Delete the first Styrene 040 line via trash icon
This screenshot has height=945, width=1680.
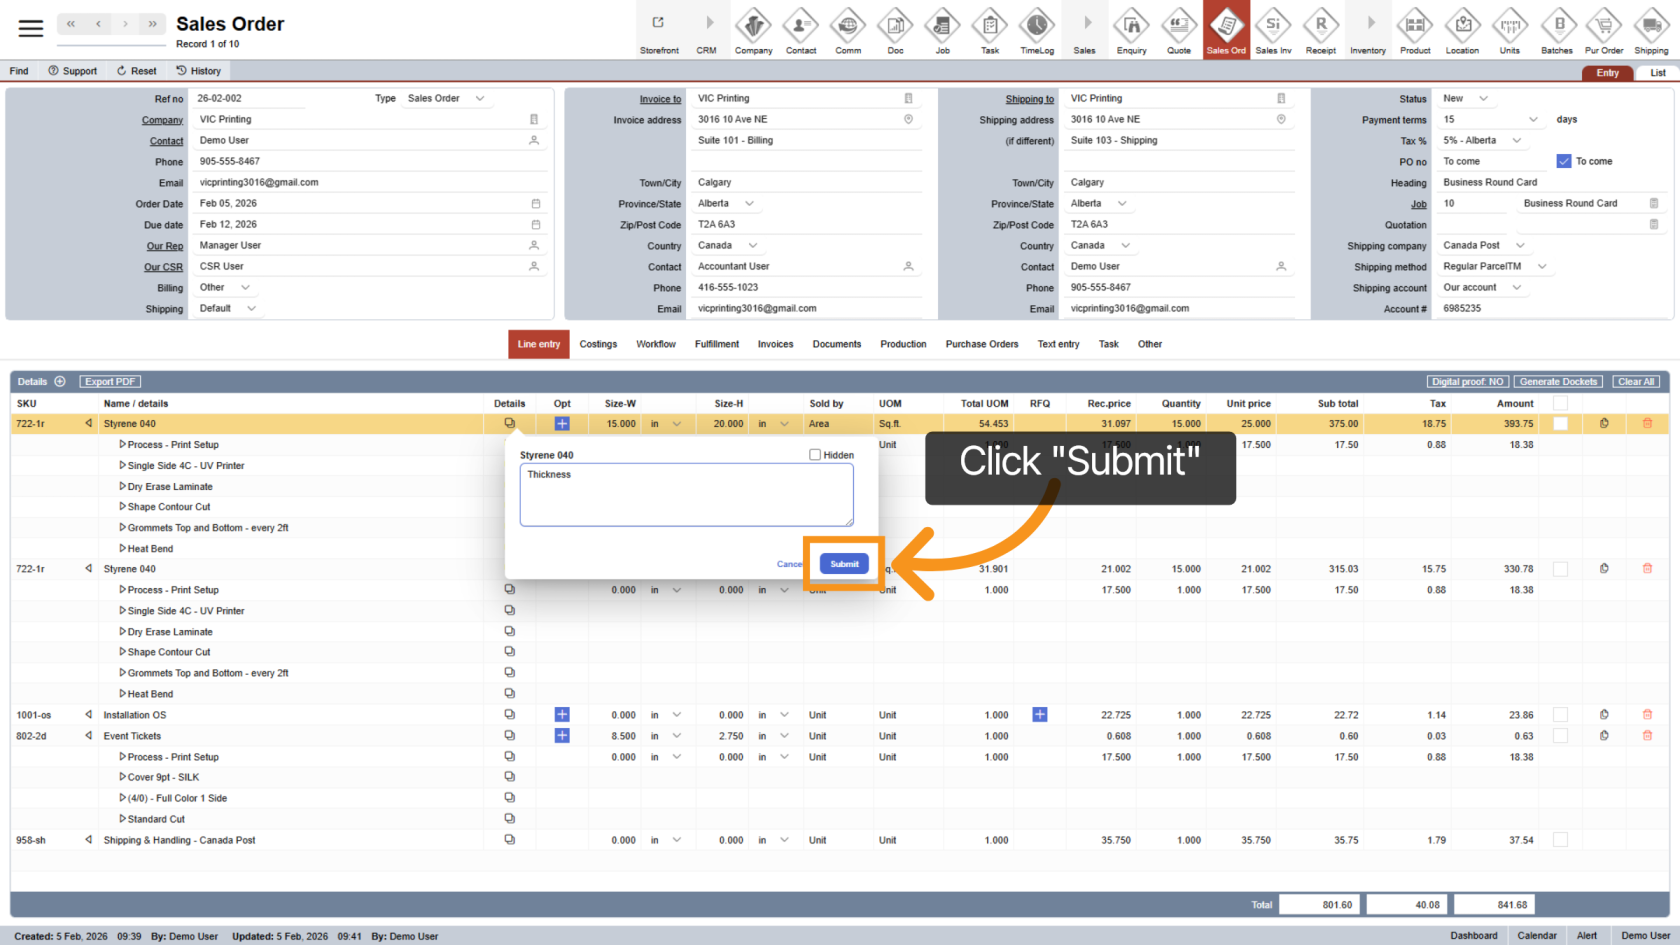pyautogui.click(x=1647, y=424)
